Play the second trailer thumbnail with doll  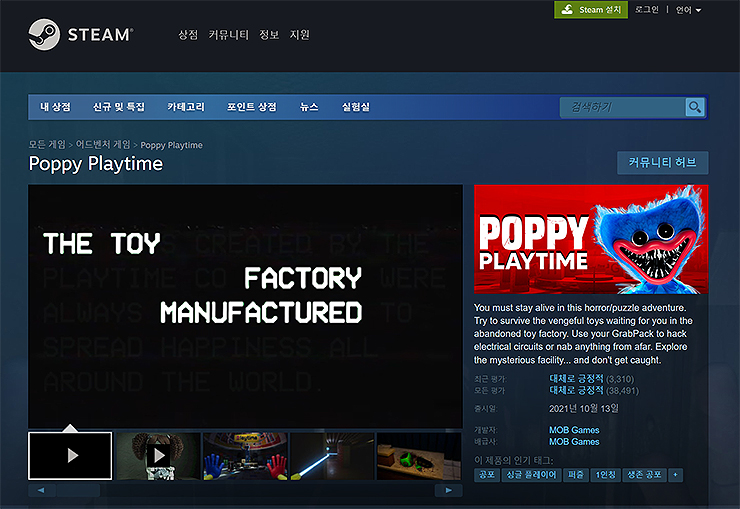coord(158,456)
